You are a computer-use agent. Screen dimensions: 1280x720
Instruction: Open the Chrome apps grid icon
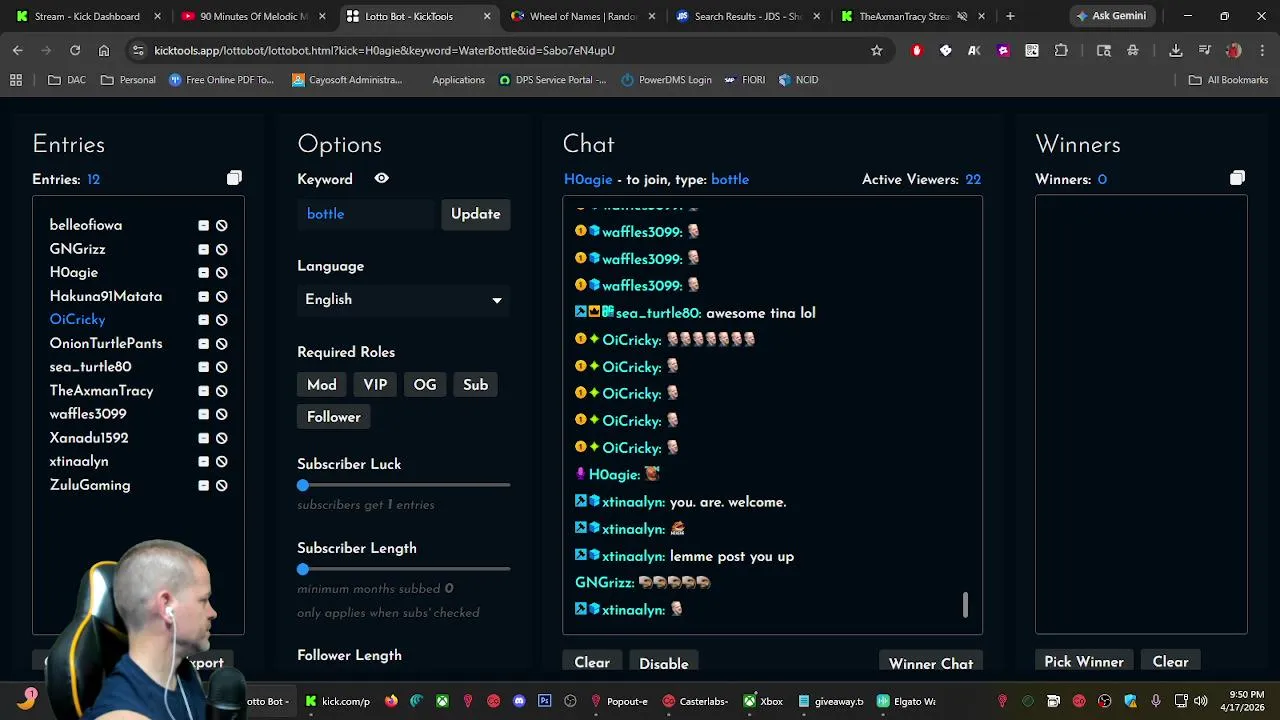pyautogui.click(x=16, y=80)
